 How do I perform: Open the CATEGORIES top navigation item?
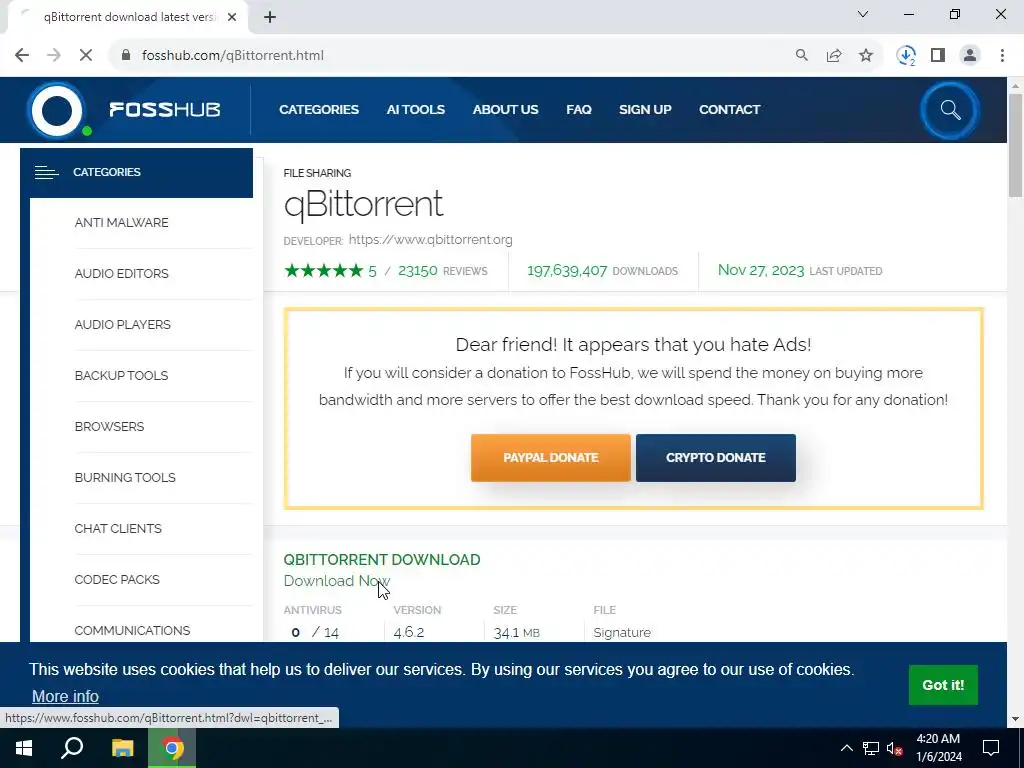tap(319, 110)
